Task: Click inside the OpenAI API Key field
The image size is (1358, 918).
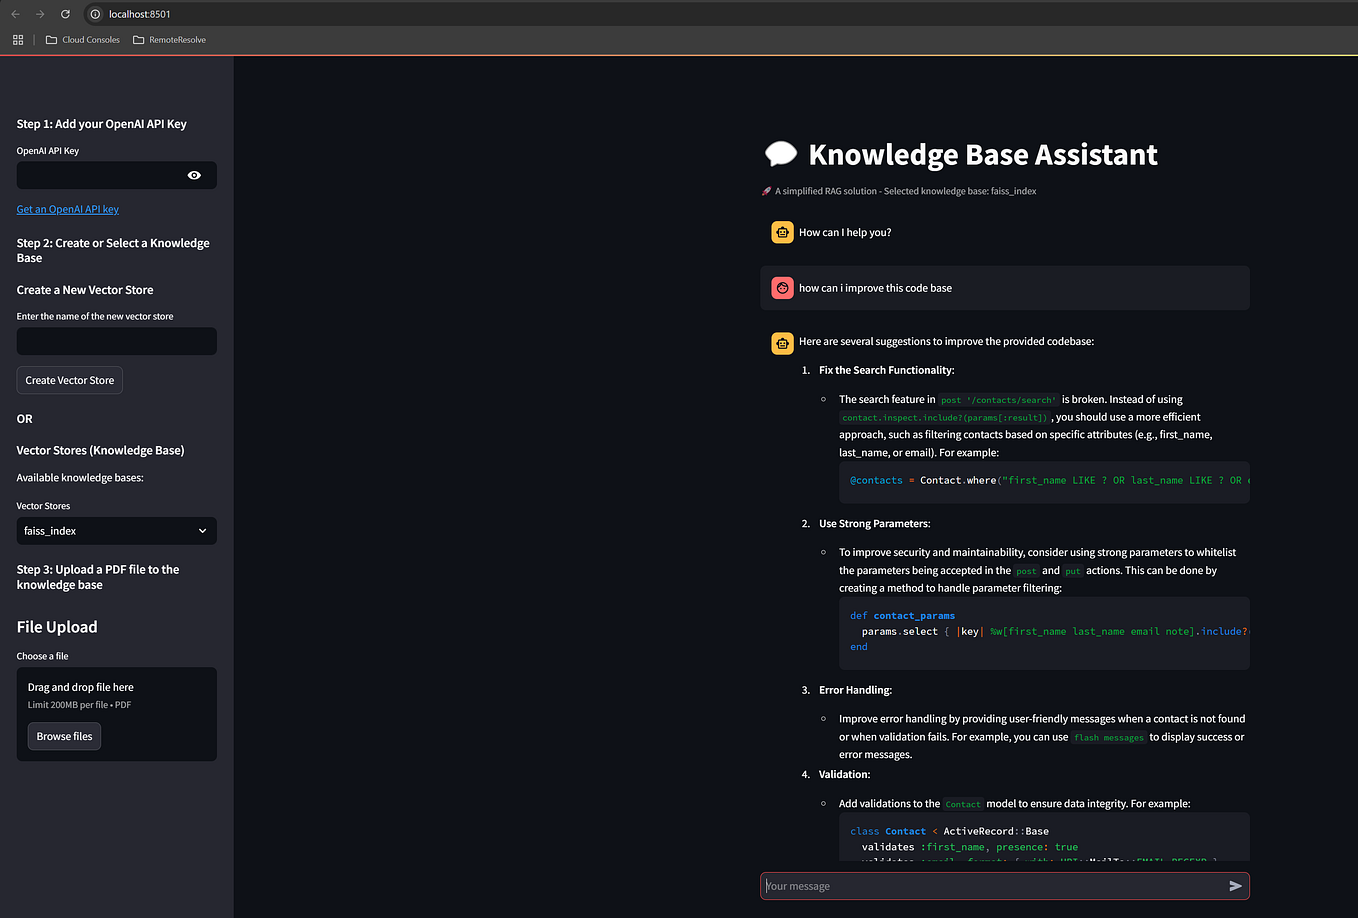Action: pos(100,174)
